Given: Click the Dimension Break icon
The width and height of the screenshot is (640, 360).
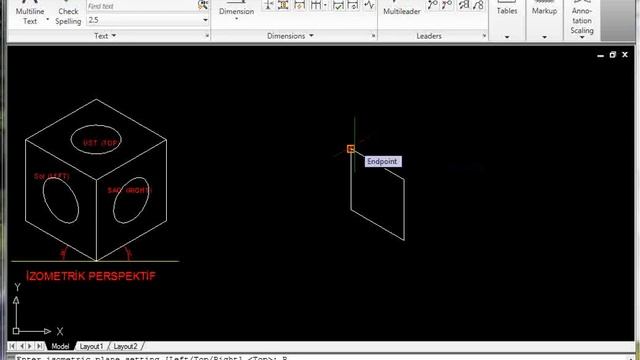Looking at the screenshot, I should 268,5.
